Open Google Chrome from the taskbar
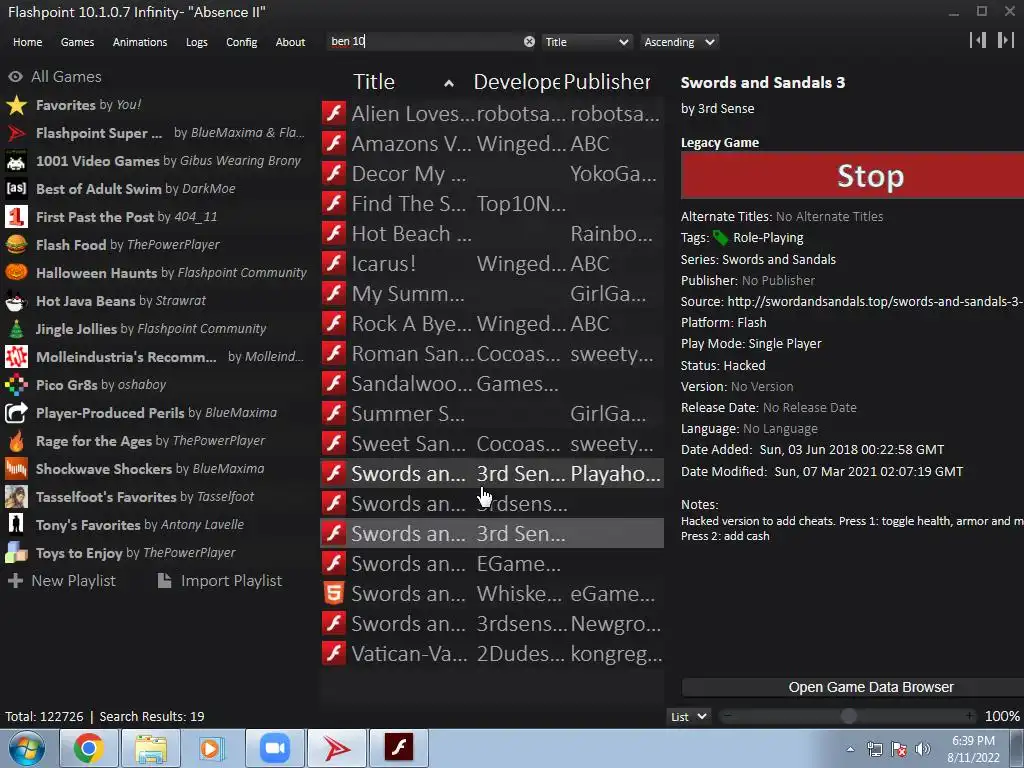The height and width of the screenshot is (768, 1024). (x=88, y=748)
